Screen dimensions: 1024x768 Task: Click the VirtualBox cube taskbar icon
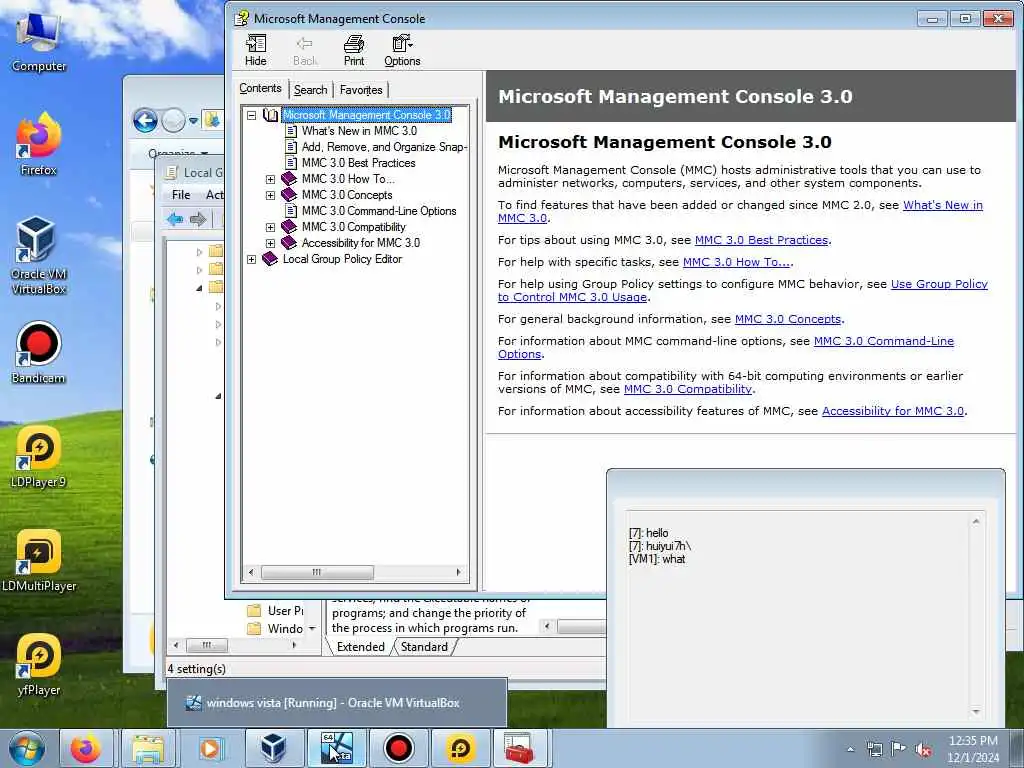point(273,748)
